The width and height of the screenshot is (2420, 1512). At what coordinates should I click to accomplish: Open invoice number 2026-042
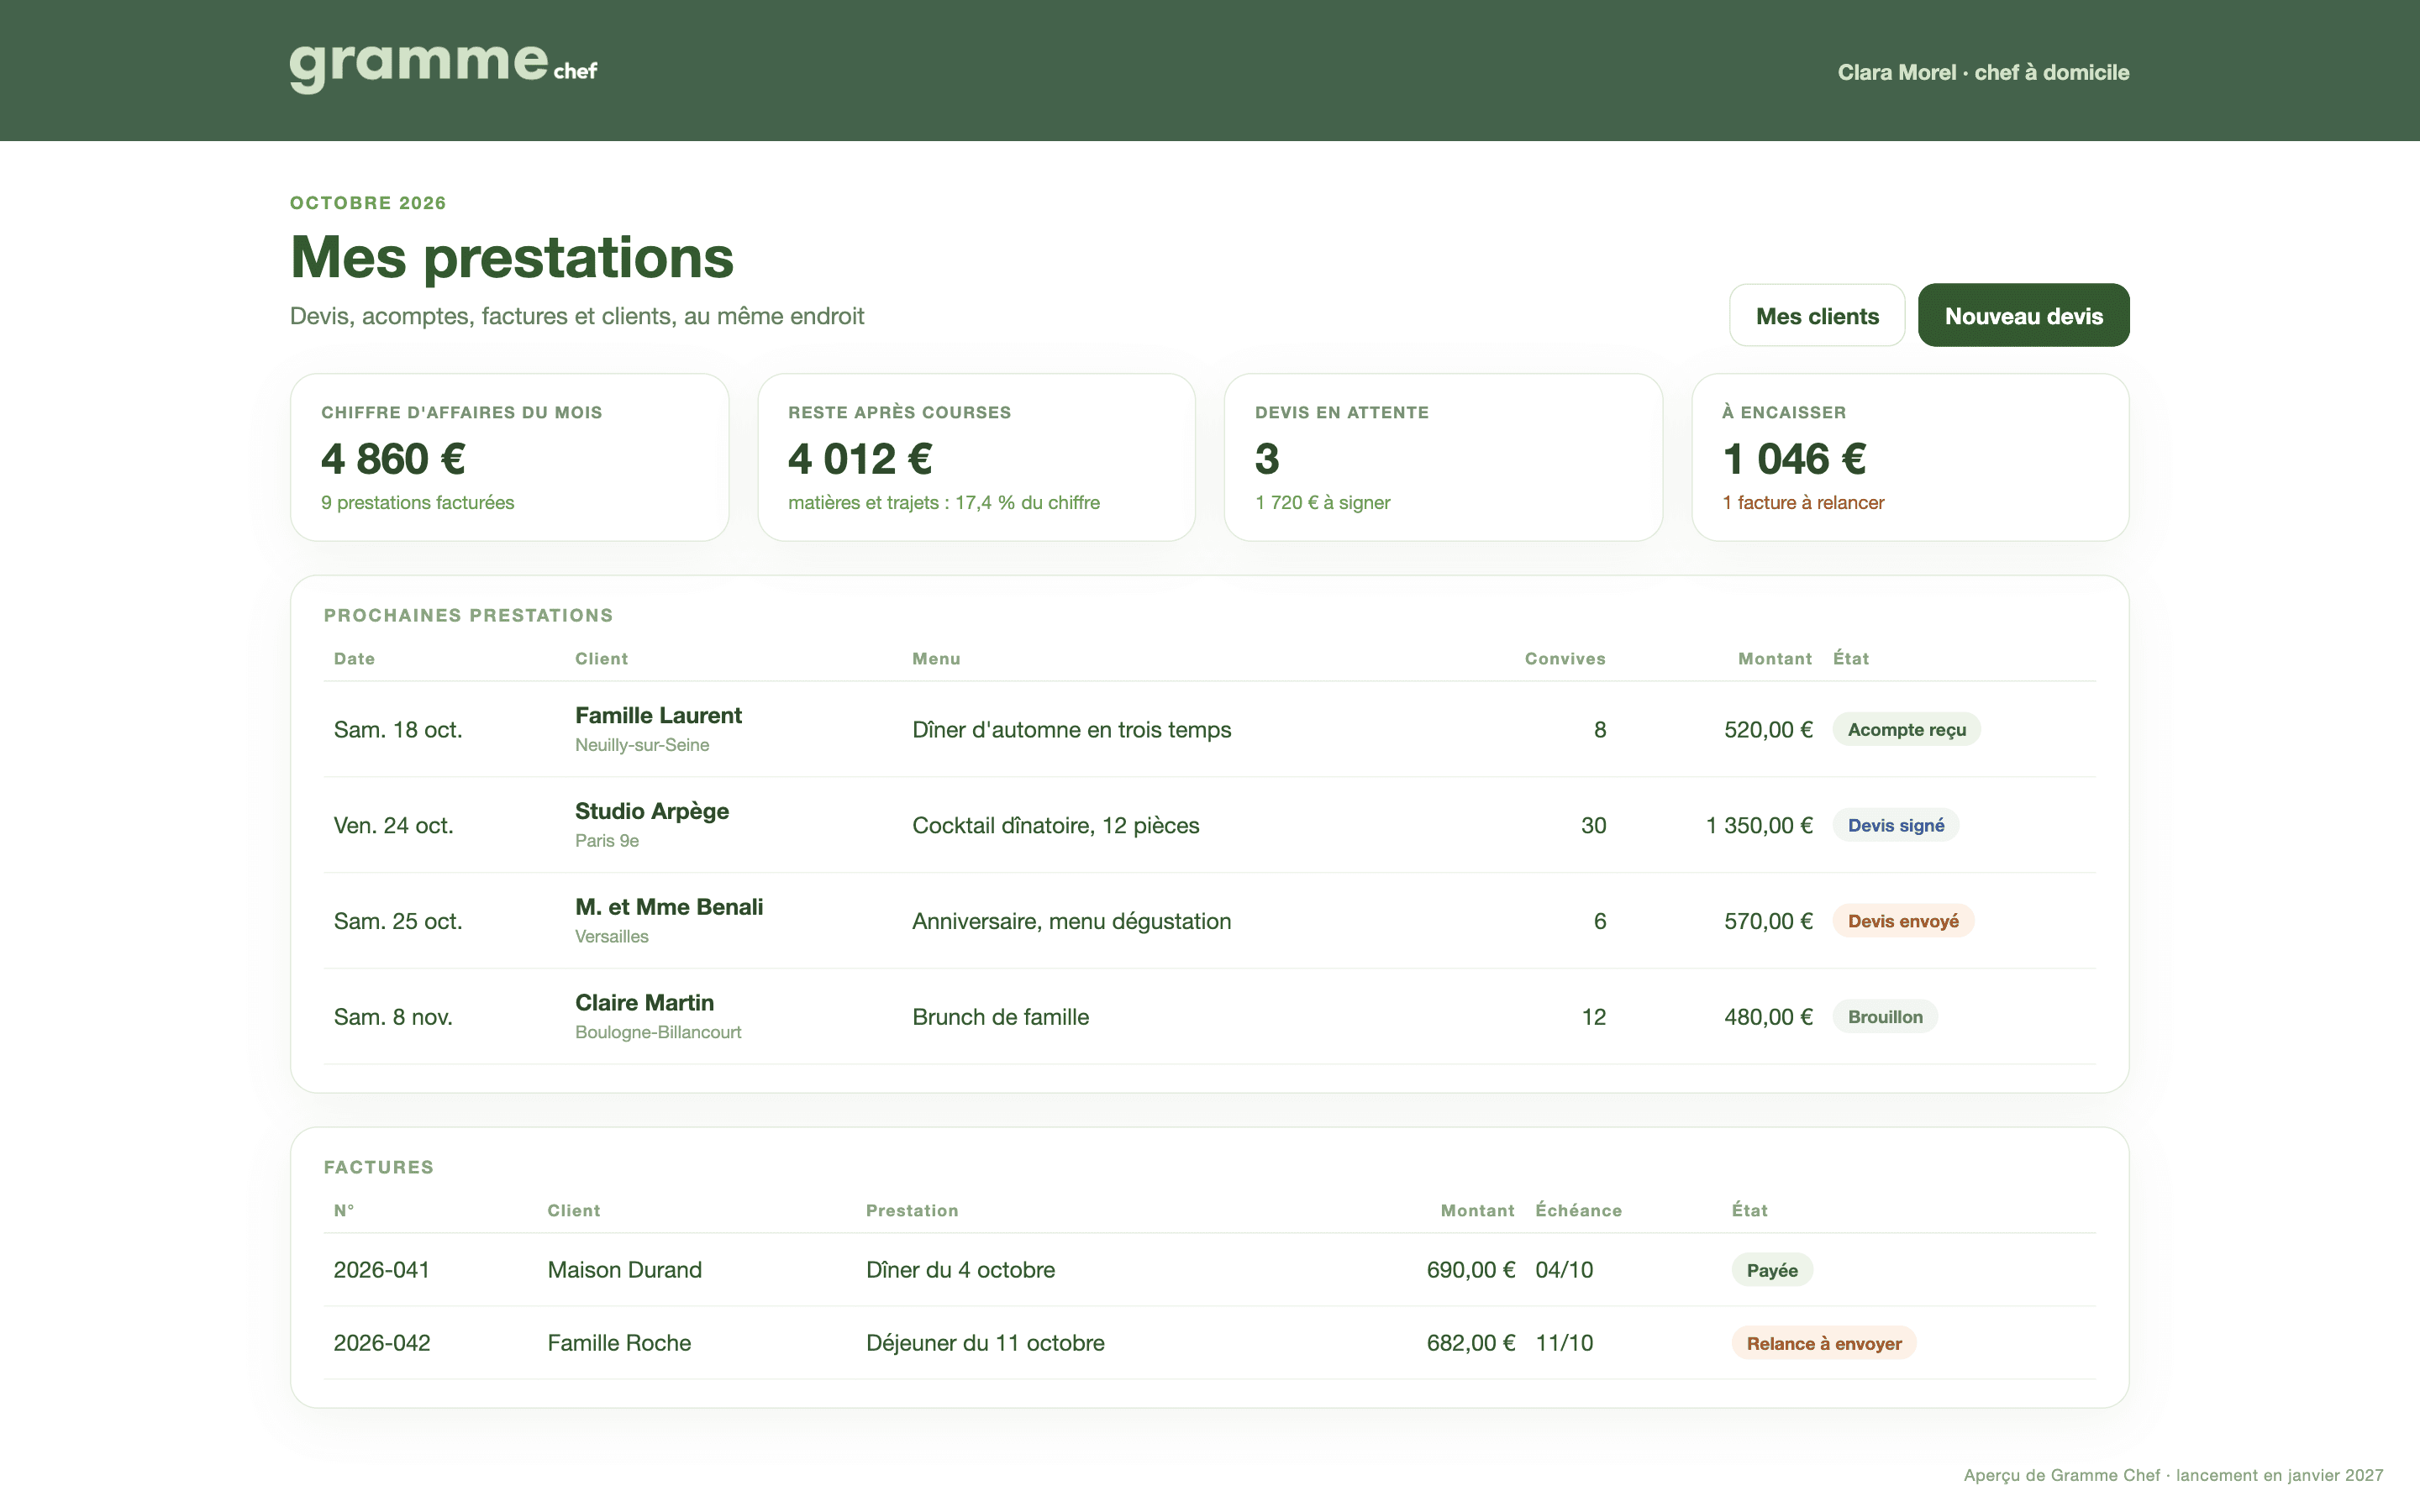click(381, 1343)
